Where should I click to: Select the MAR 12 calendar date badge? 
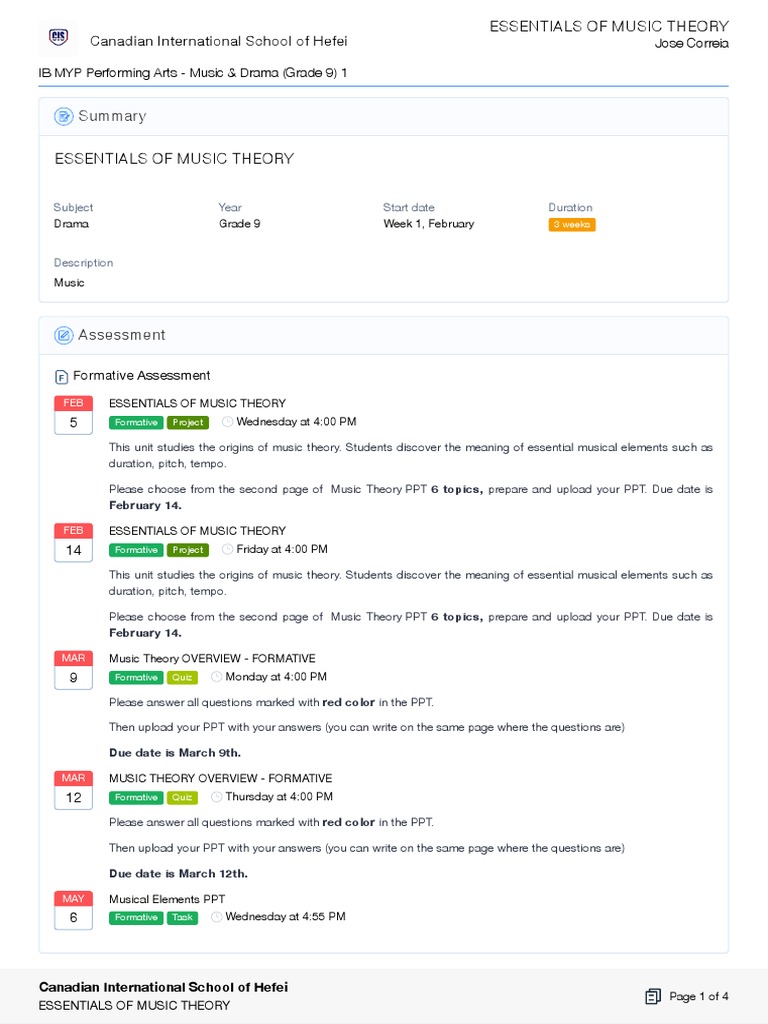[x=73, y=789]
